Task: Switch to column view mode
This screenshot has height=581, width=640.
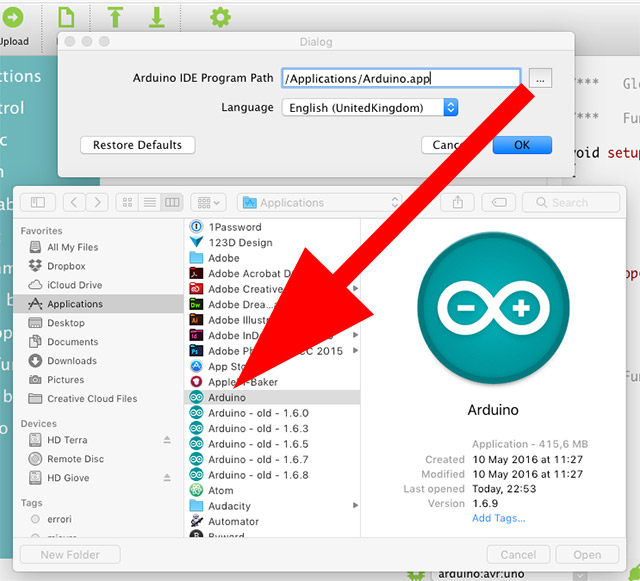Action: point(172,202)
